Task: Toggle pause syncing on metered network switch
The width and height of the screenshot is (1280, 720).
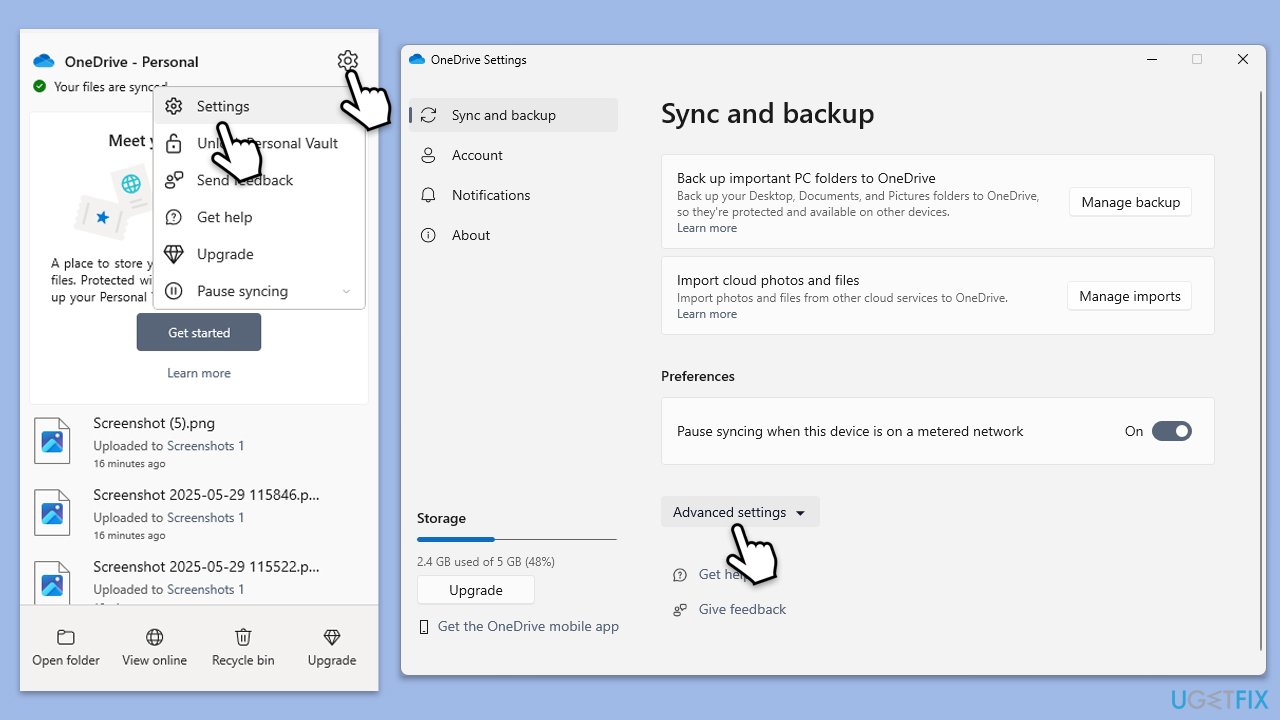Action: (1171, 431)
